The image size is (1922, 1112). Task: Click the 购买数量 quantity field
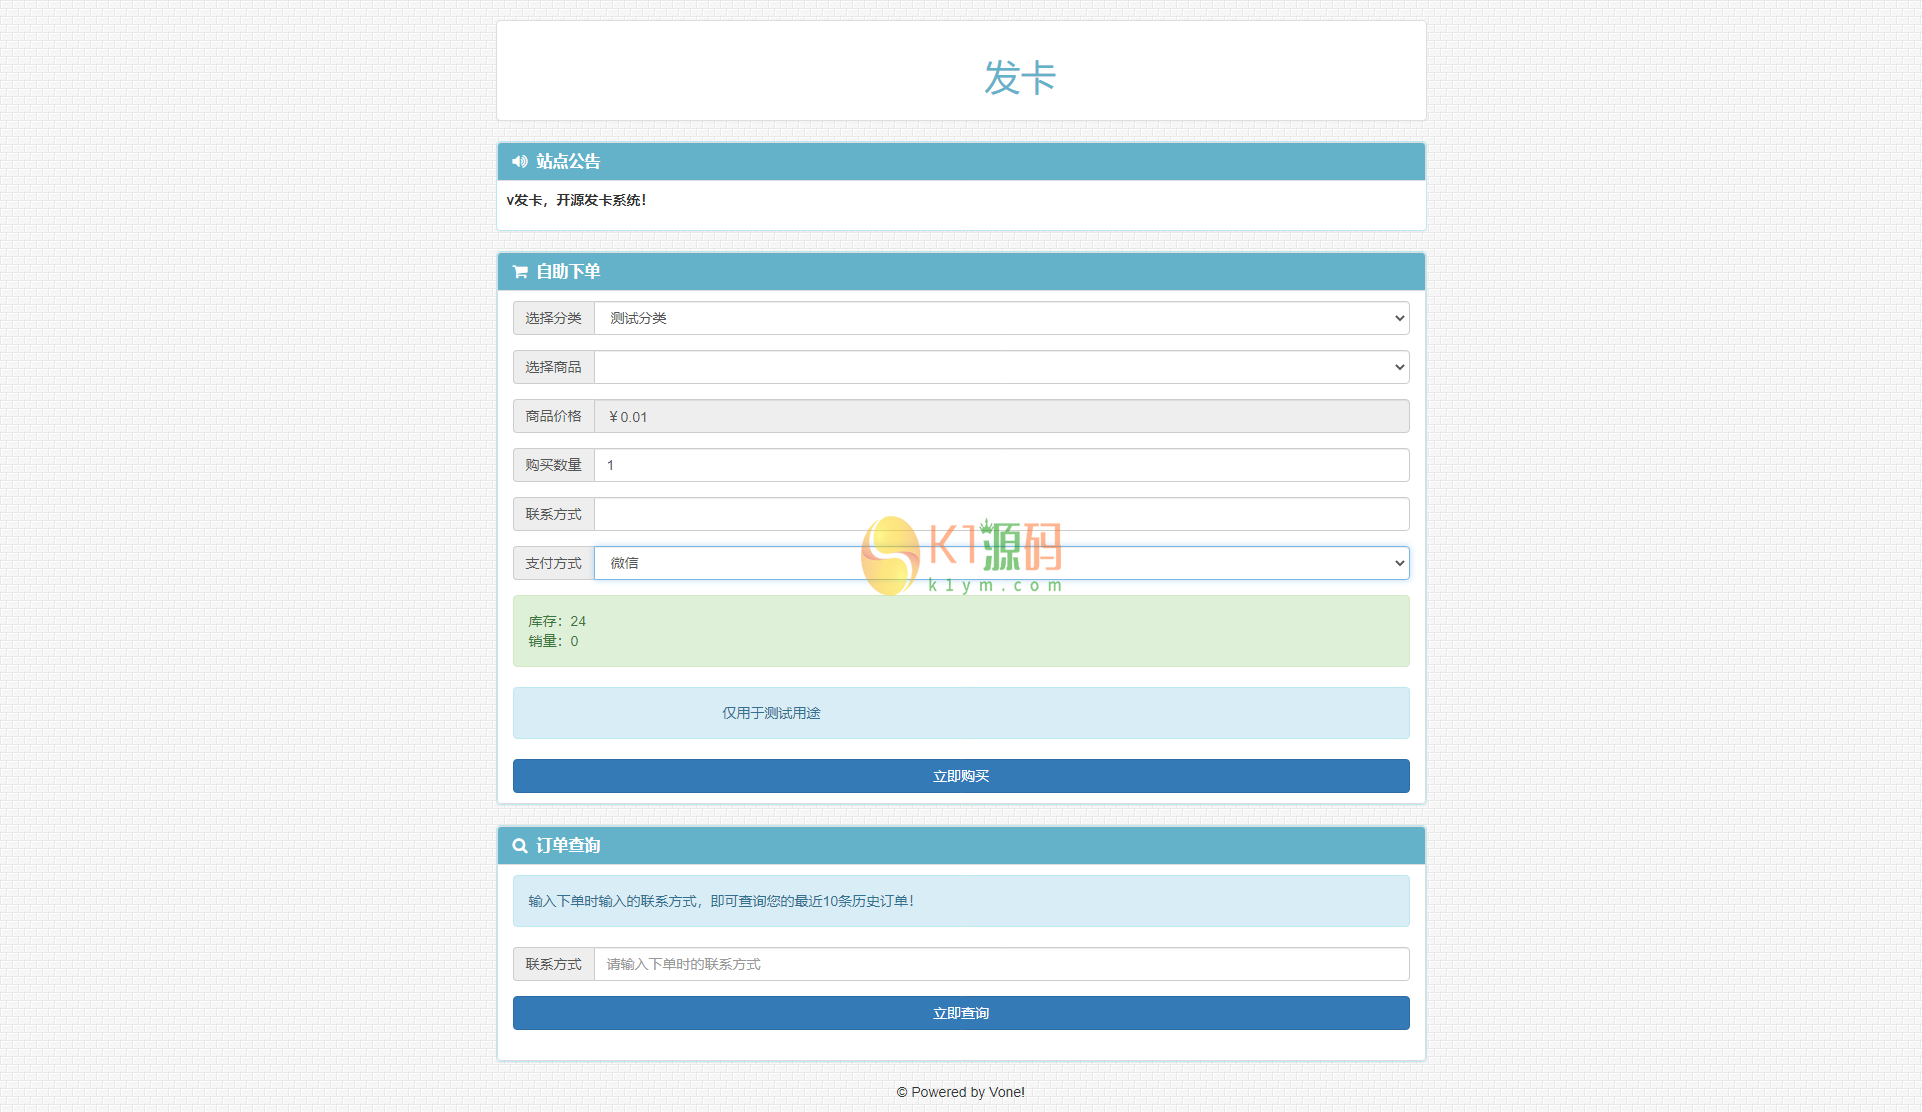click(1000, 465)
